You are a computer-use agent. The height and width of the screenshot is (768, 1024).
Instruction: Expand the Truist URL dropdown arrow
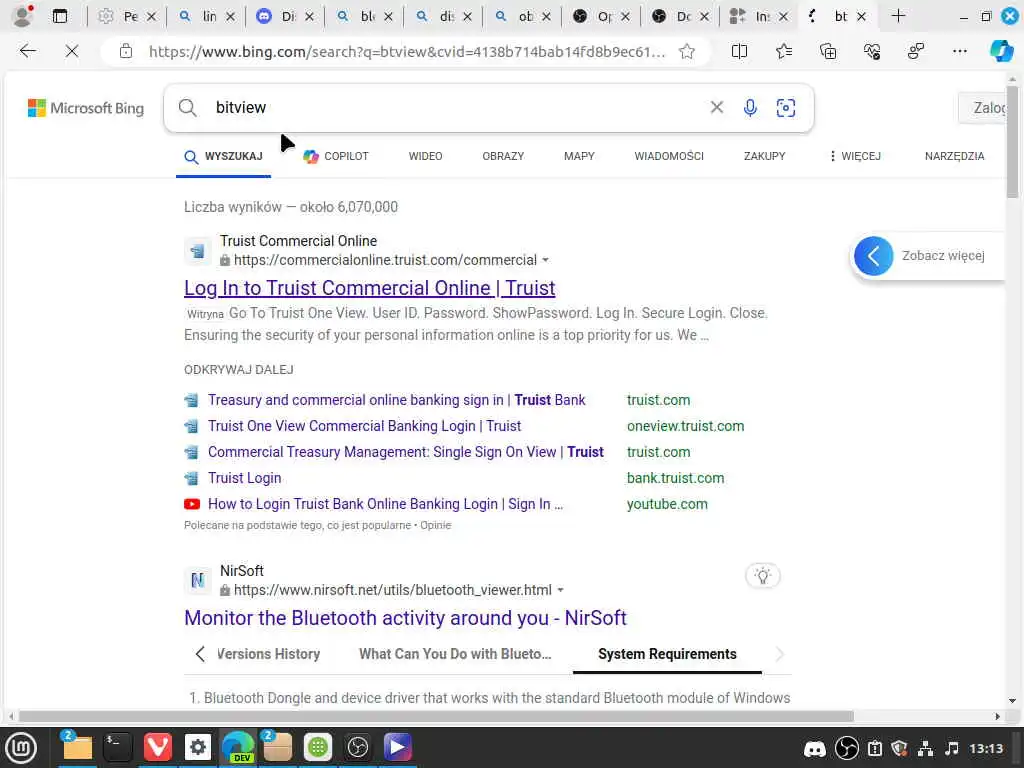[x=545, y=260]
